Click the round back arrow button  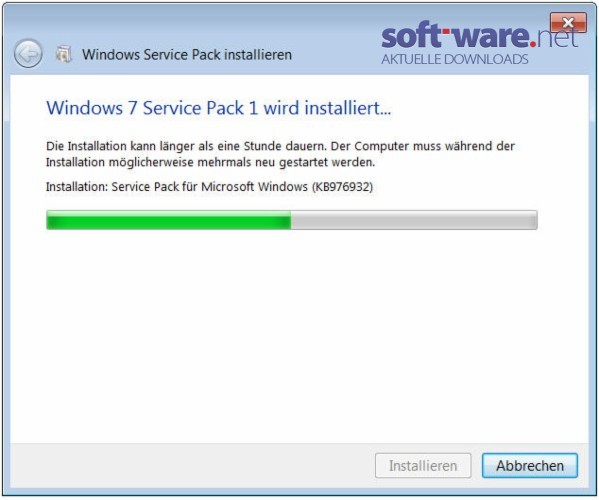pyautogui.click(x=28, y=54)
